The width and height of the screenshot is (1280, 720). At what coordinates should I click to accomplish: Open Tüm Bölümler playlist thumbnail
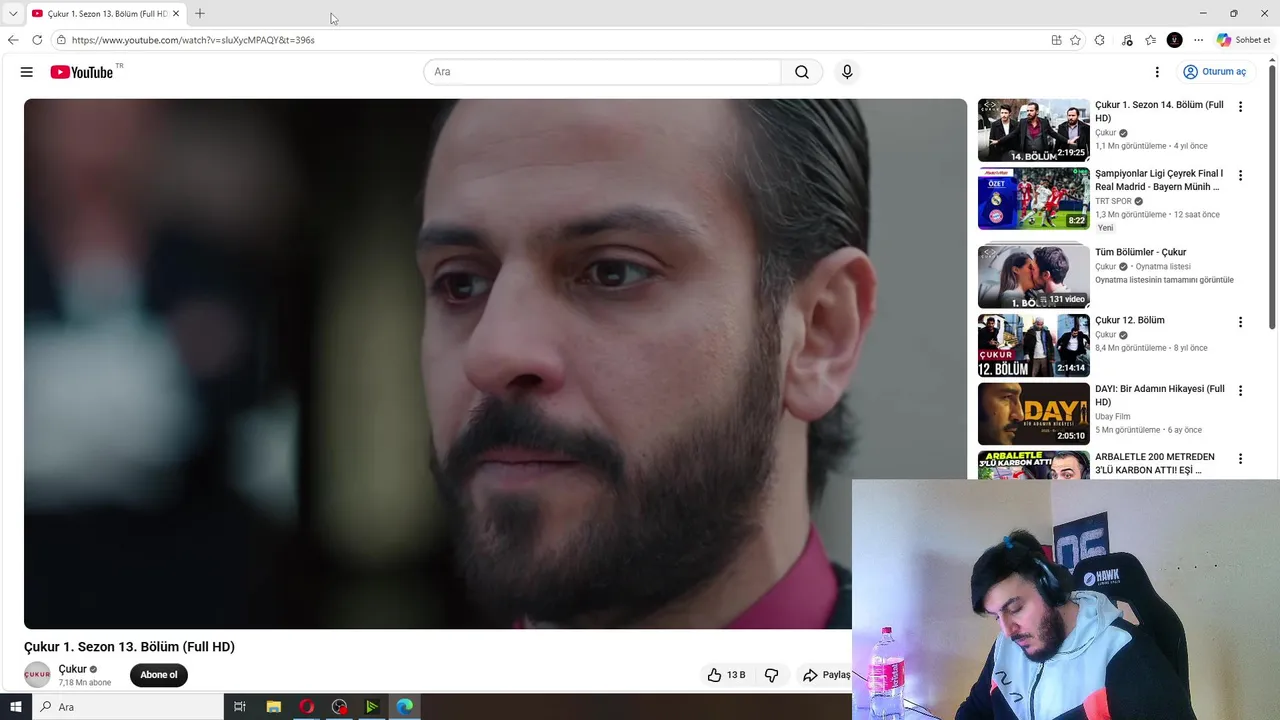tap(1034, 276)
